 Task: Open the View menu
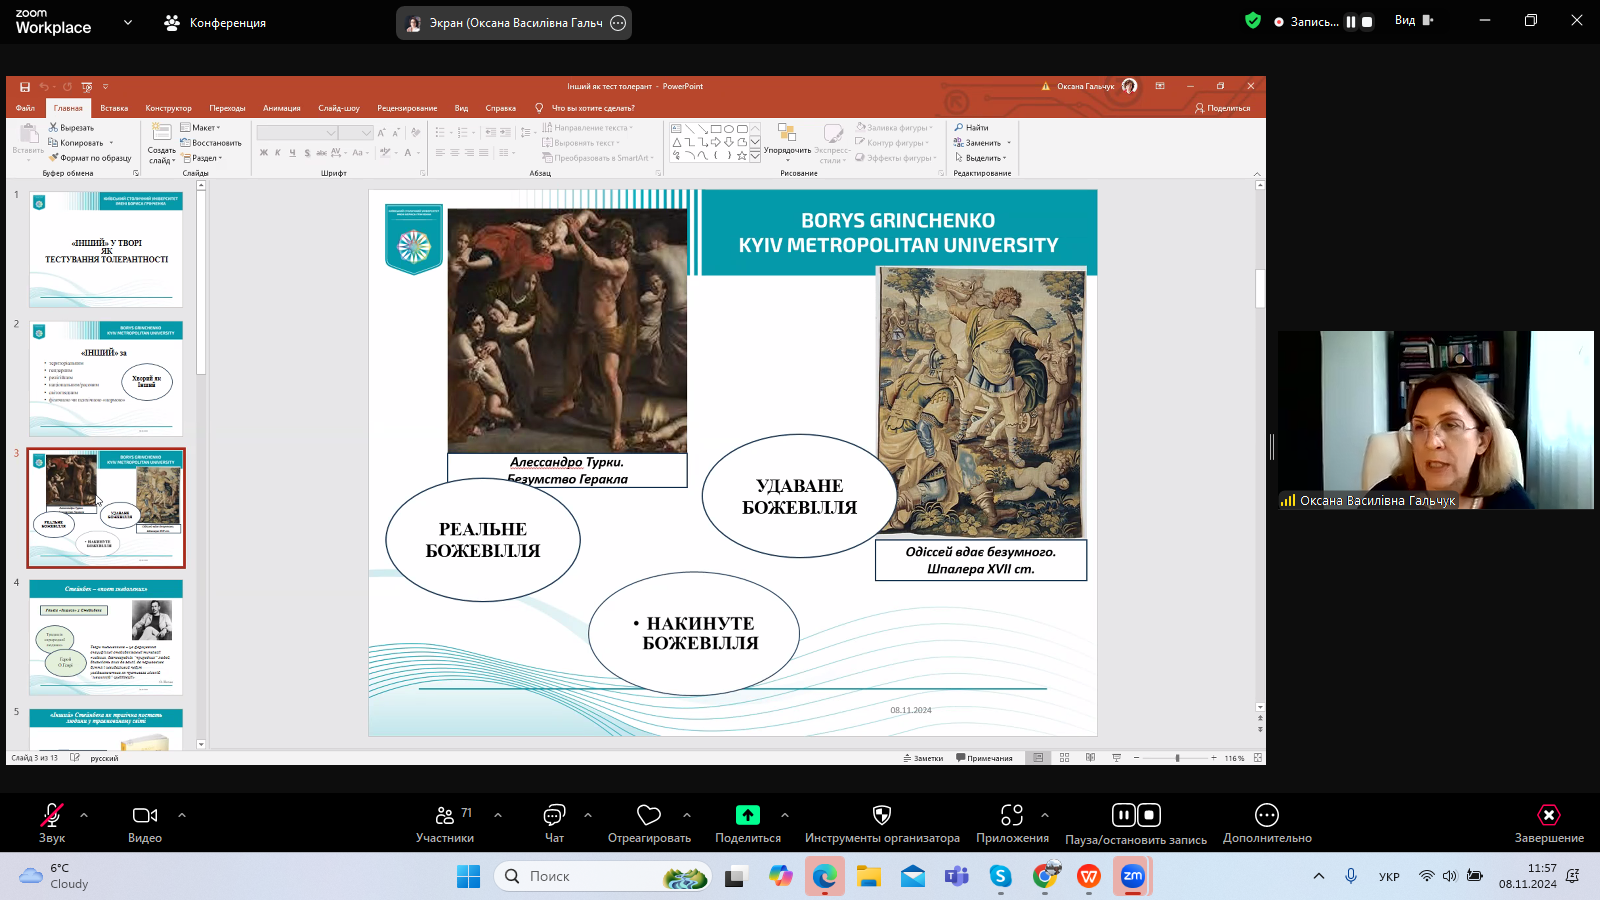click(x=1412, y=20)
